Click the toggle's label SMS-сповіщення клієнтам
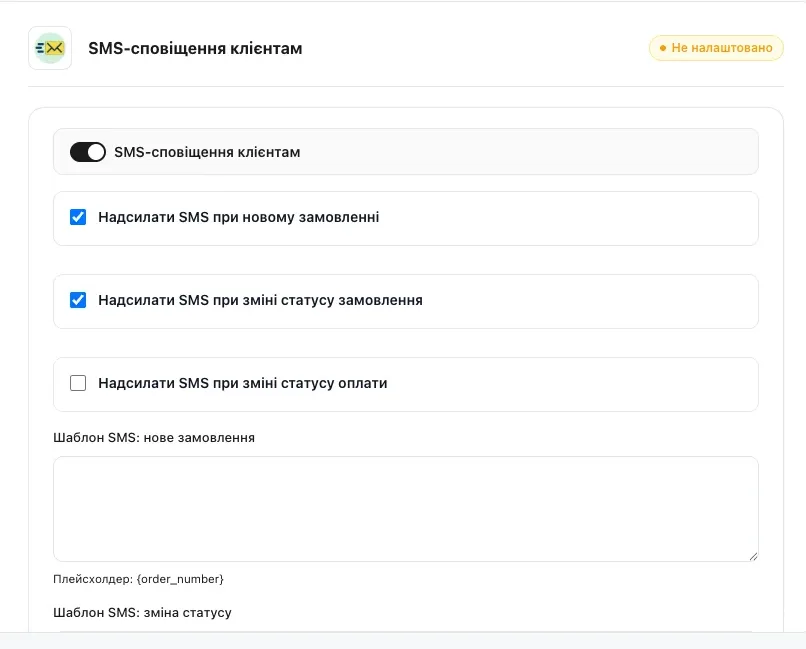 [x=207, y=152]
